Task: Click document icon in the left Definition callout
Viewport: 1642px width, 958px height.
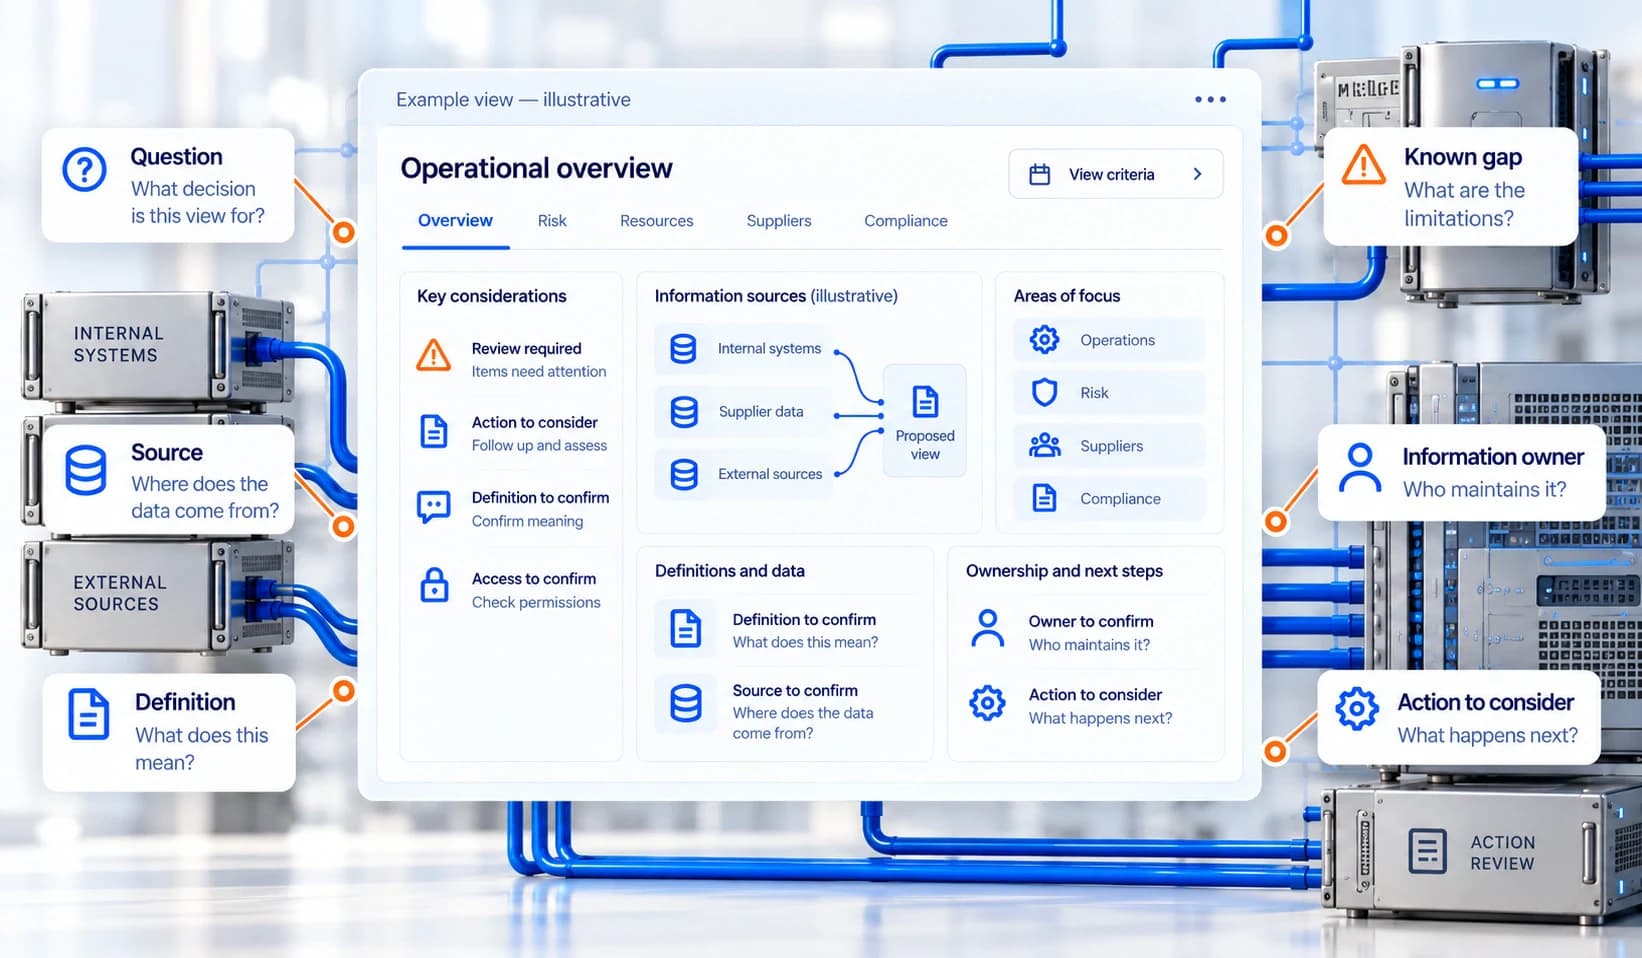Action: click(89, 714)
